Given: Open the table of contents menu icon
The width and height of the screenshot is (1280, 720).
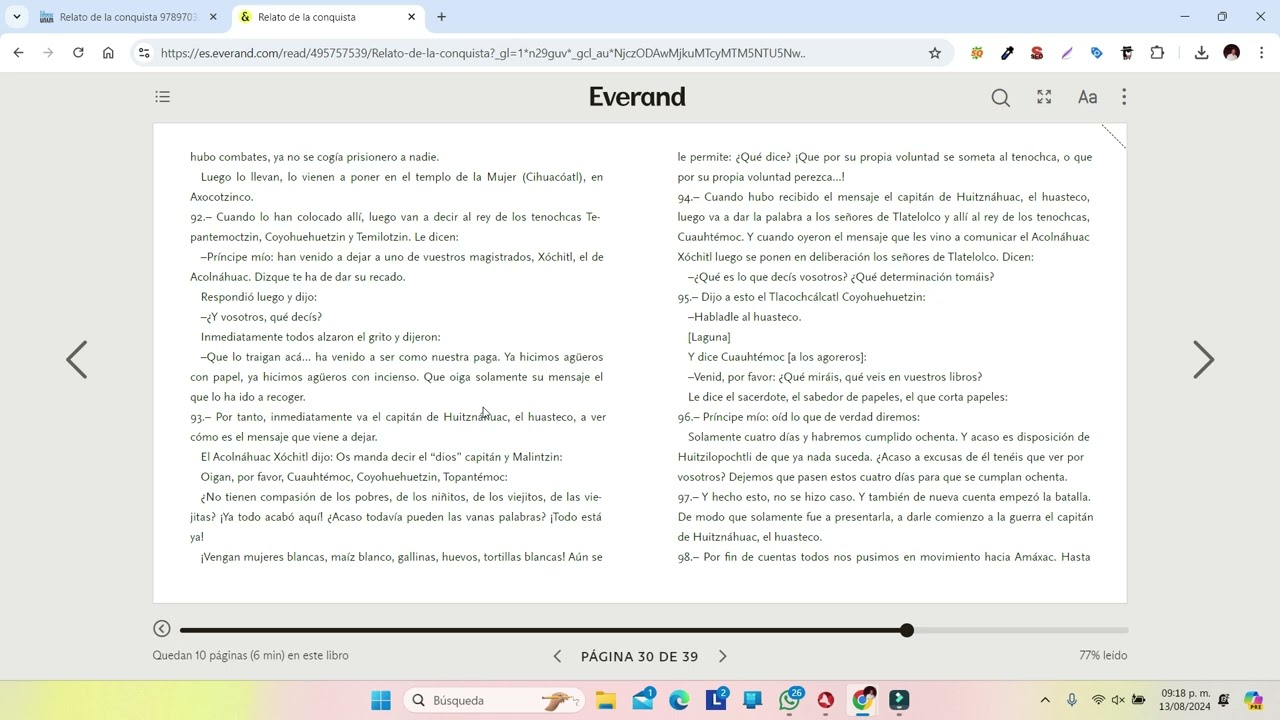Looking at the screenshot, I should tap(163, 97).
